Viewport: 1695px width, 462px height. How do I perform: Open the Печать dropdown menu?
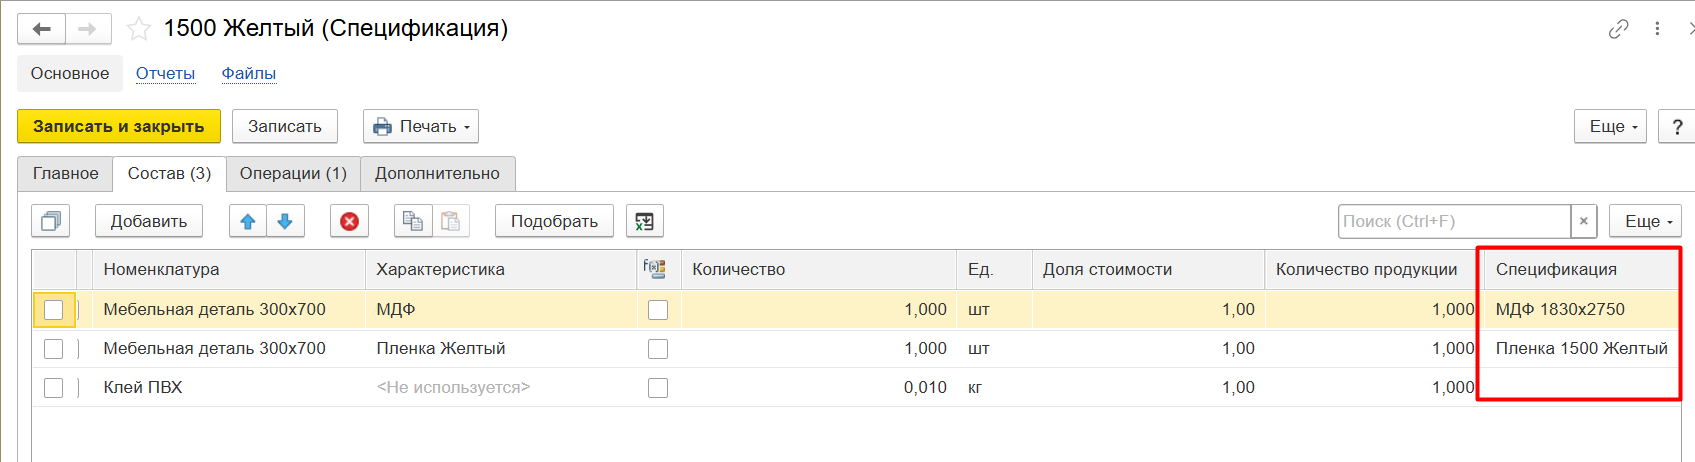421,126
